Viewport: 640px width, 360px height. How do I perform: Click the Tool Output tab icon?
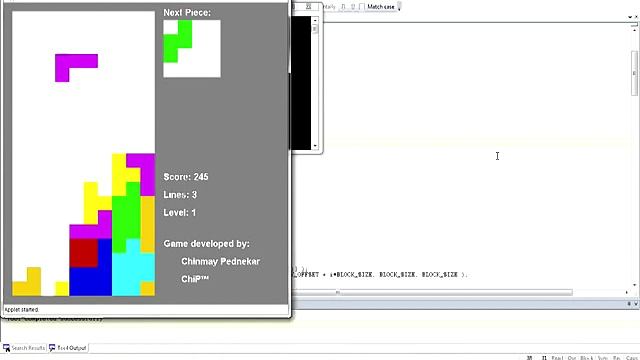coord(52,348)
